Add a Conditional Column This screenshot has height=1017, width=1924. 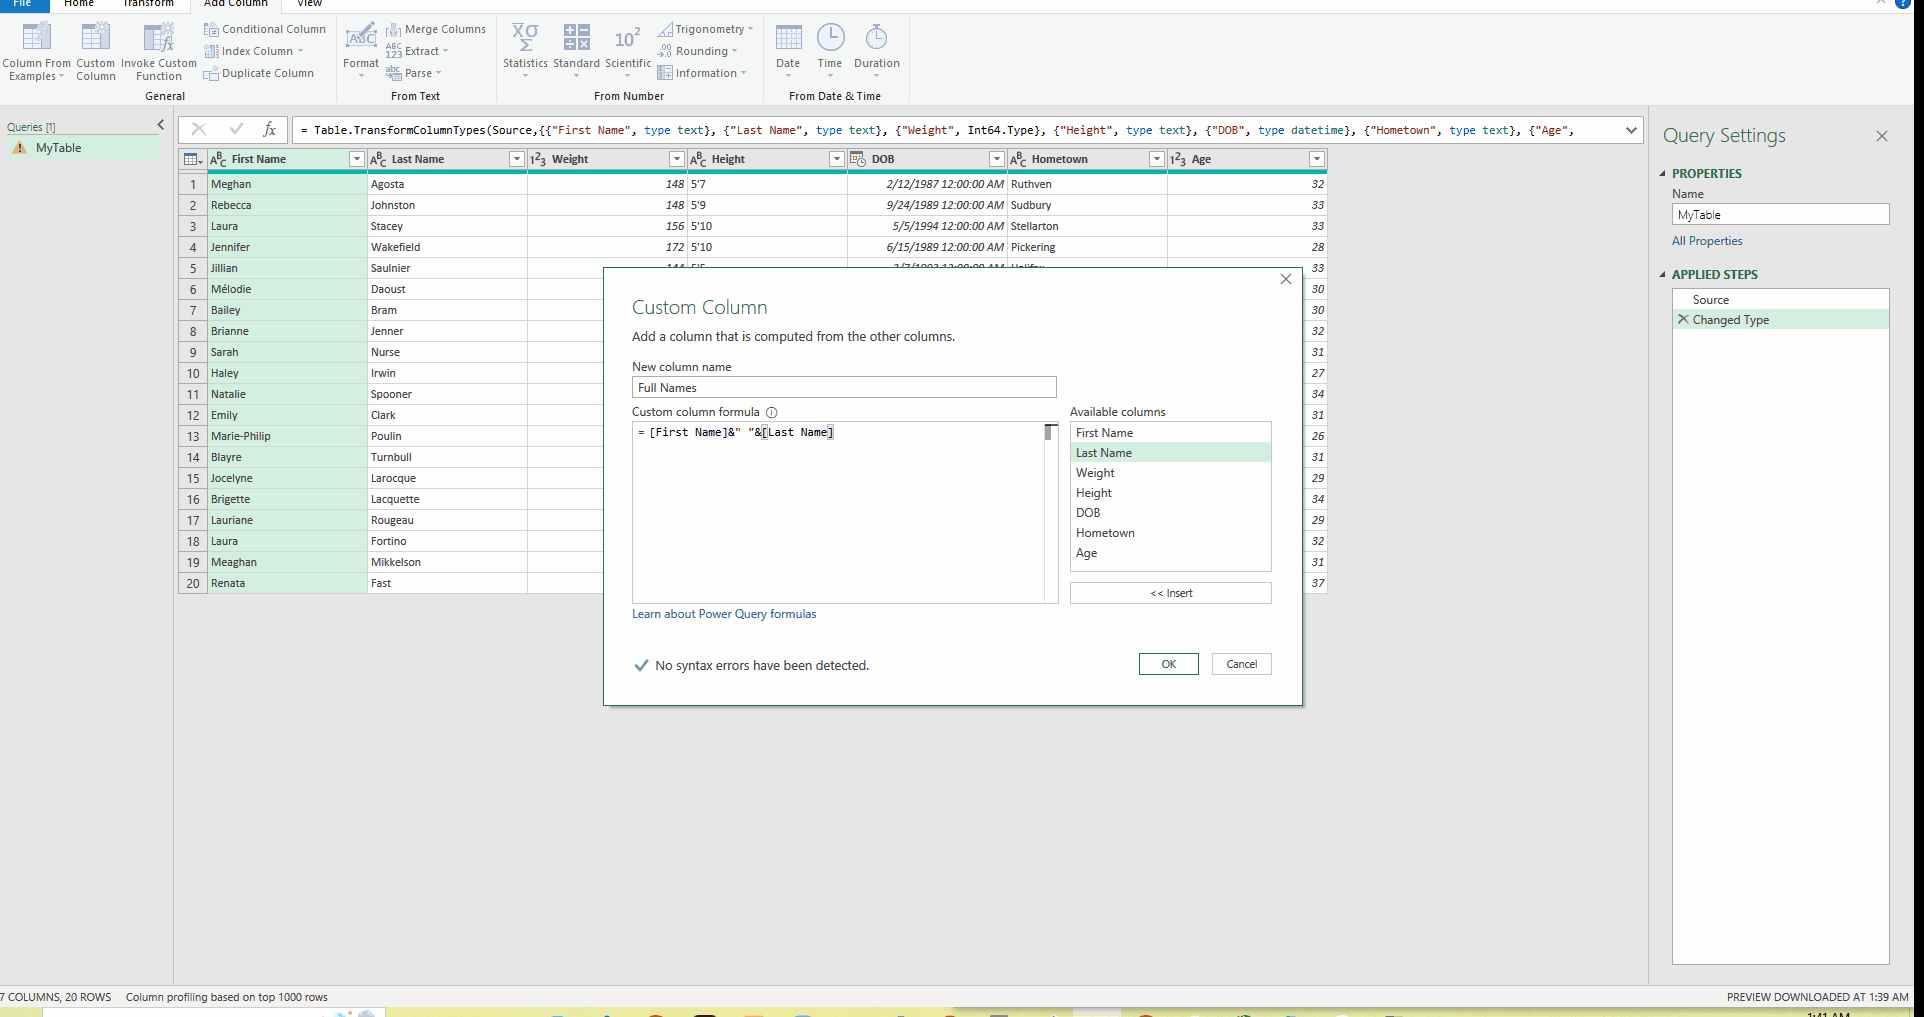click(265, 29)
